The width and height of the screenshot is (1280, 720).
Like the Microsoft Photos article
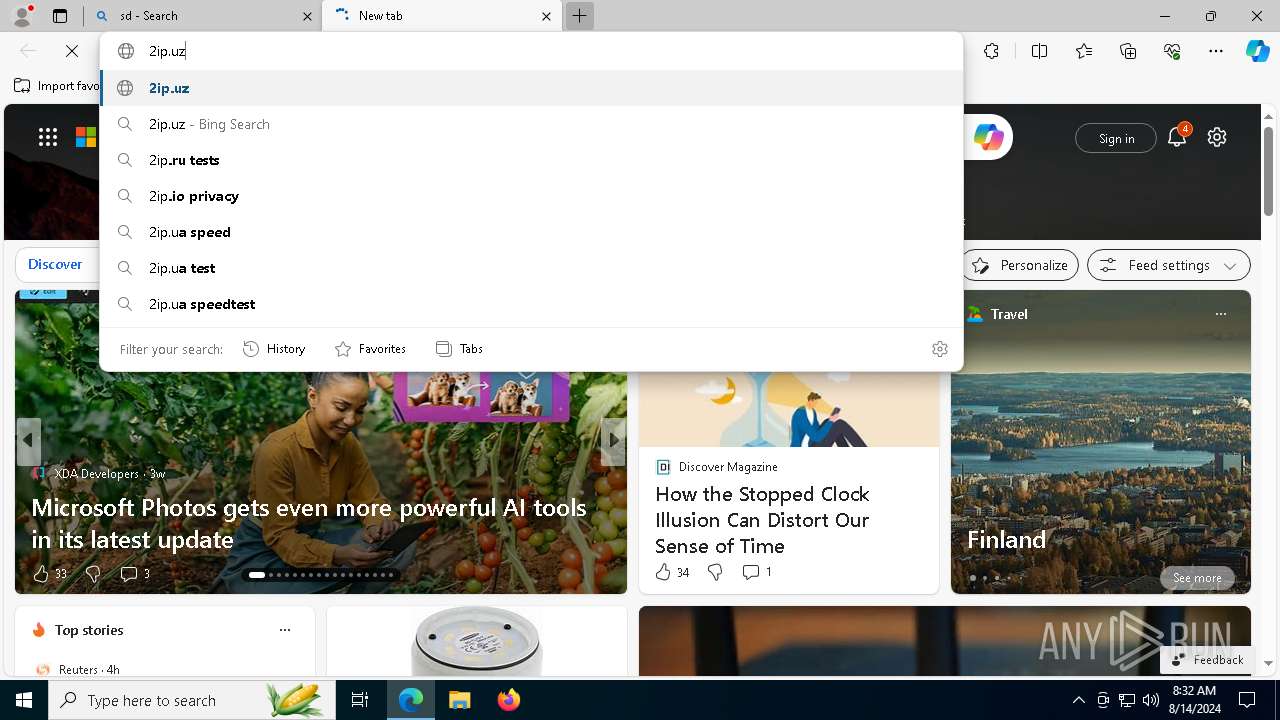coord(49,574)
